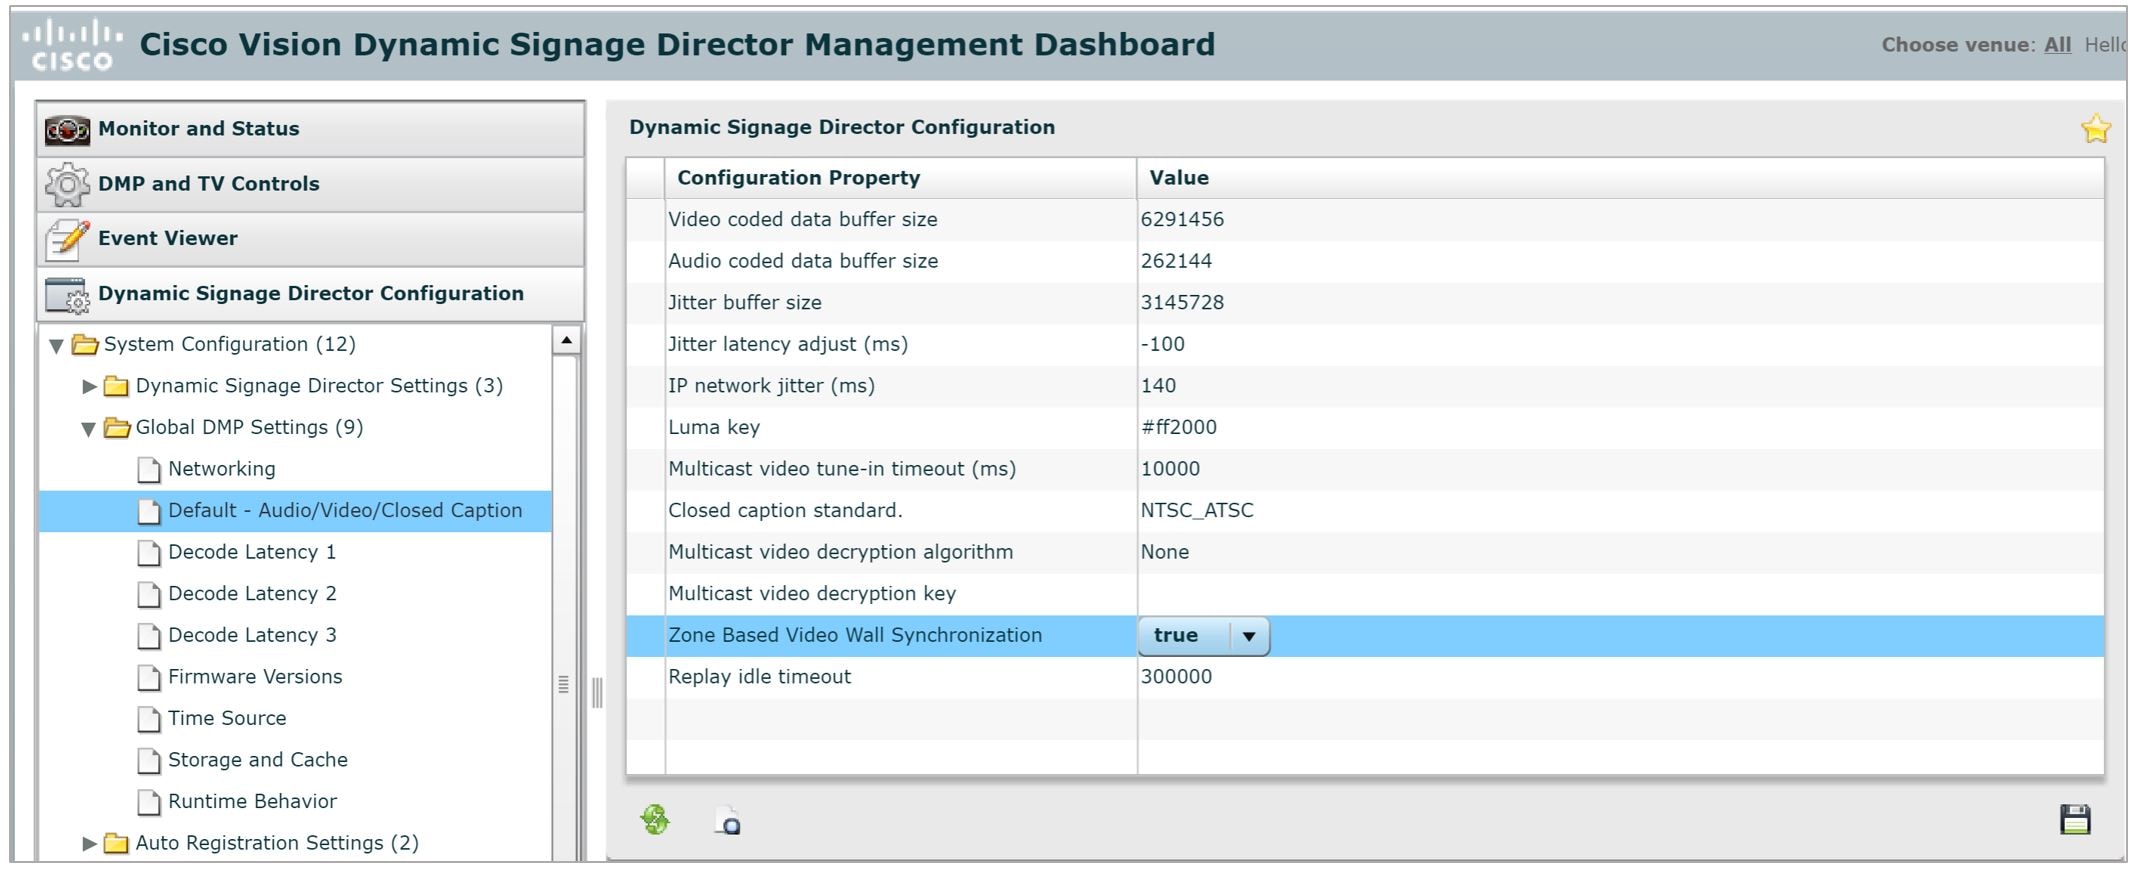Select the Runtime Behavior item
This screenshot has height=871, width=2137.
(x=252, y=801)
